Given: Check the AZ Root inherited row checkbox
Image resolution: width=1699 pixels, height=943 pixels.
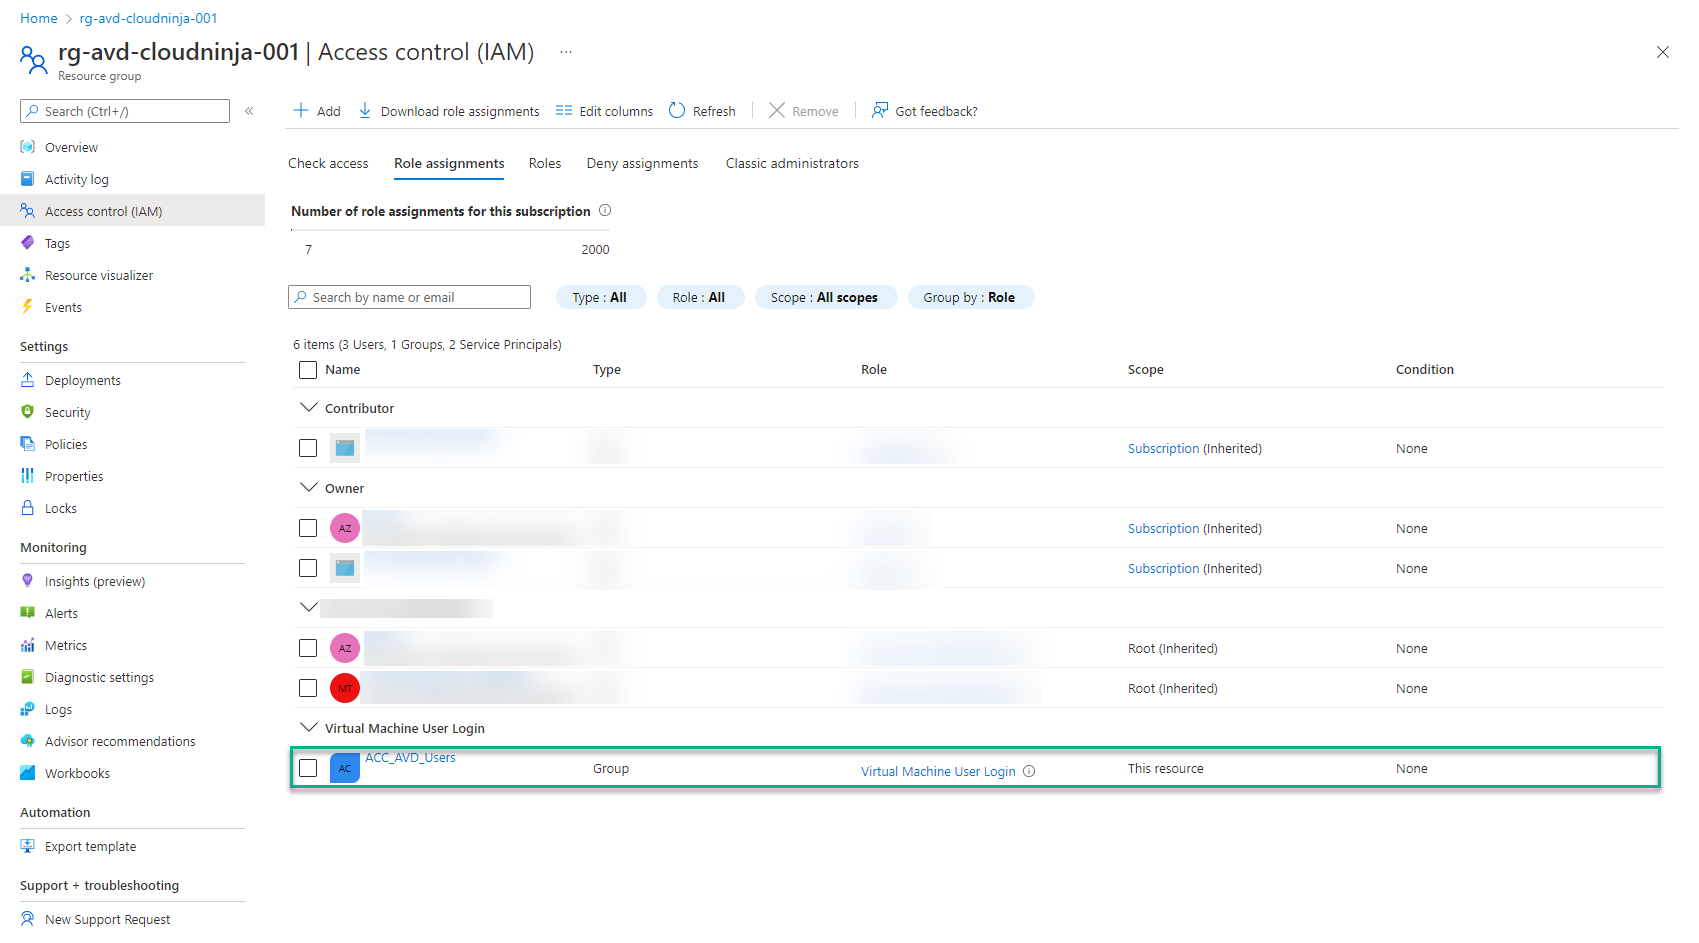Looking at the screenshot, I should 308,648.
